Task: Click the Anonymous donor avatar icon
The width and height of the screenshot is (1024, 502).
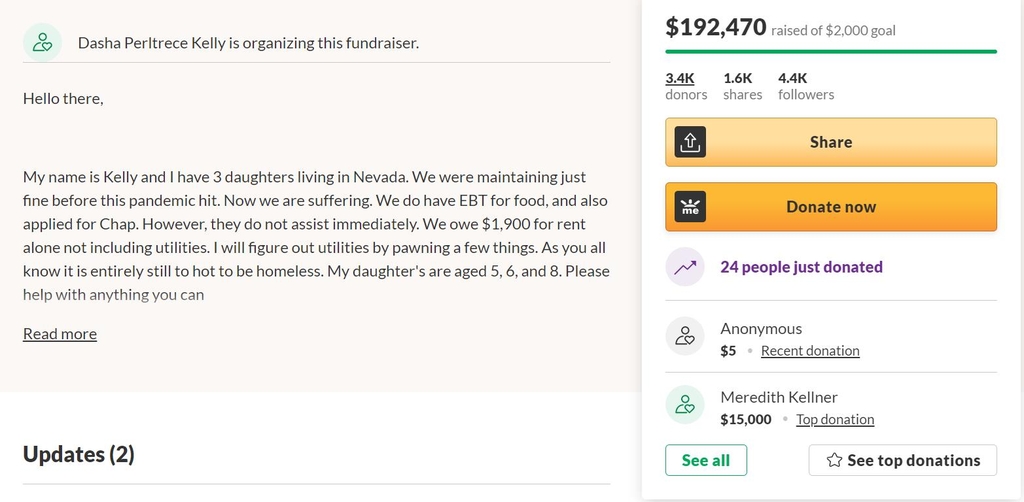Action: click(x=685, y=336)
